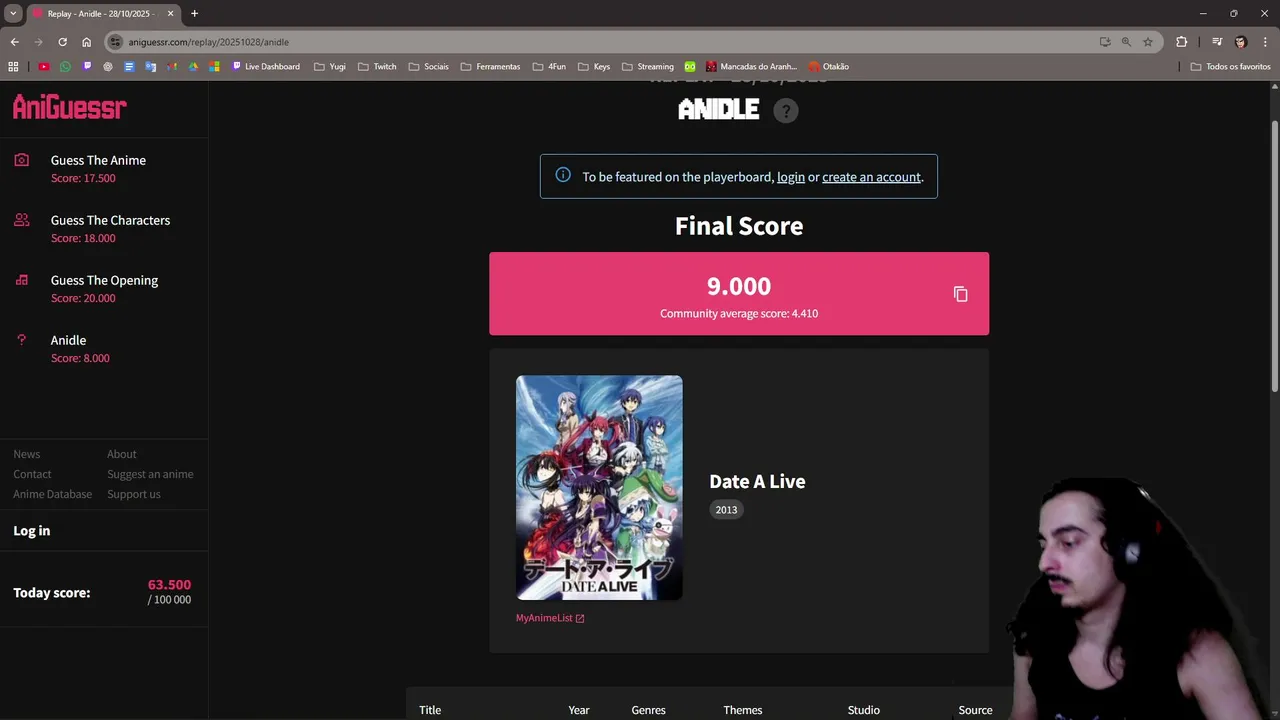Open the WhatsApp bookmark
This screenshot has width=1280, height=720.
pos(65,67)
